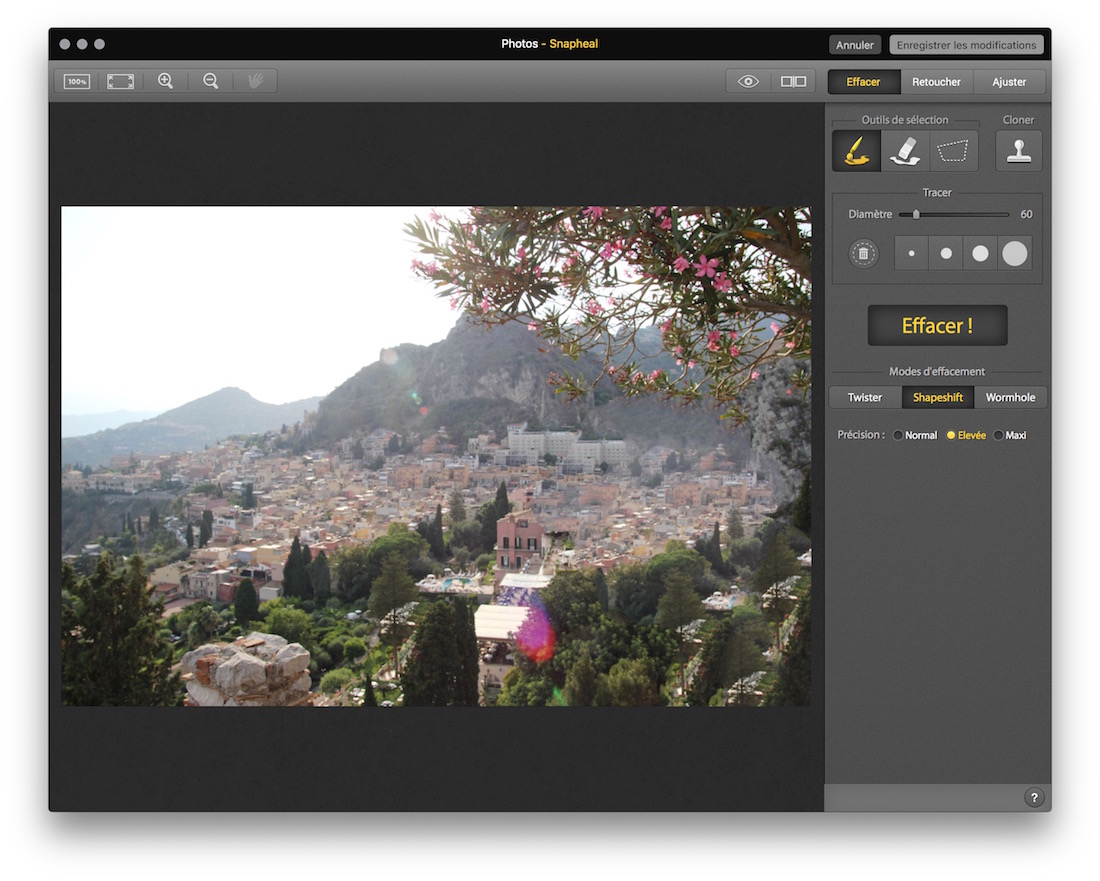Viewport: 1100px width, 881px height.
Task: Select Twister erase mode
Action: [x=865, y=398]
